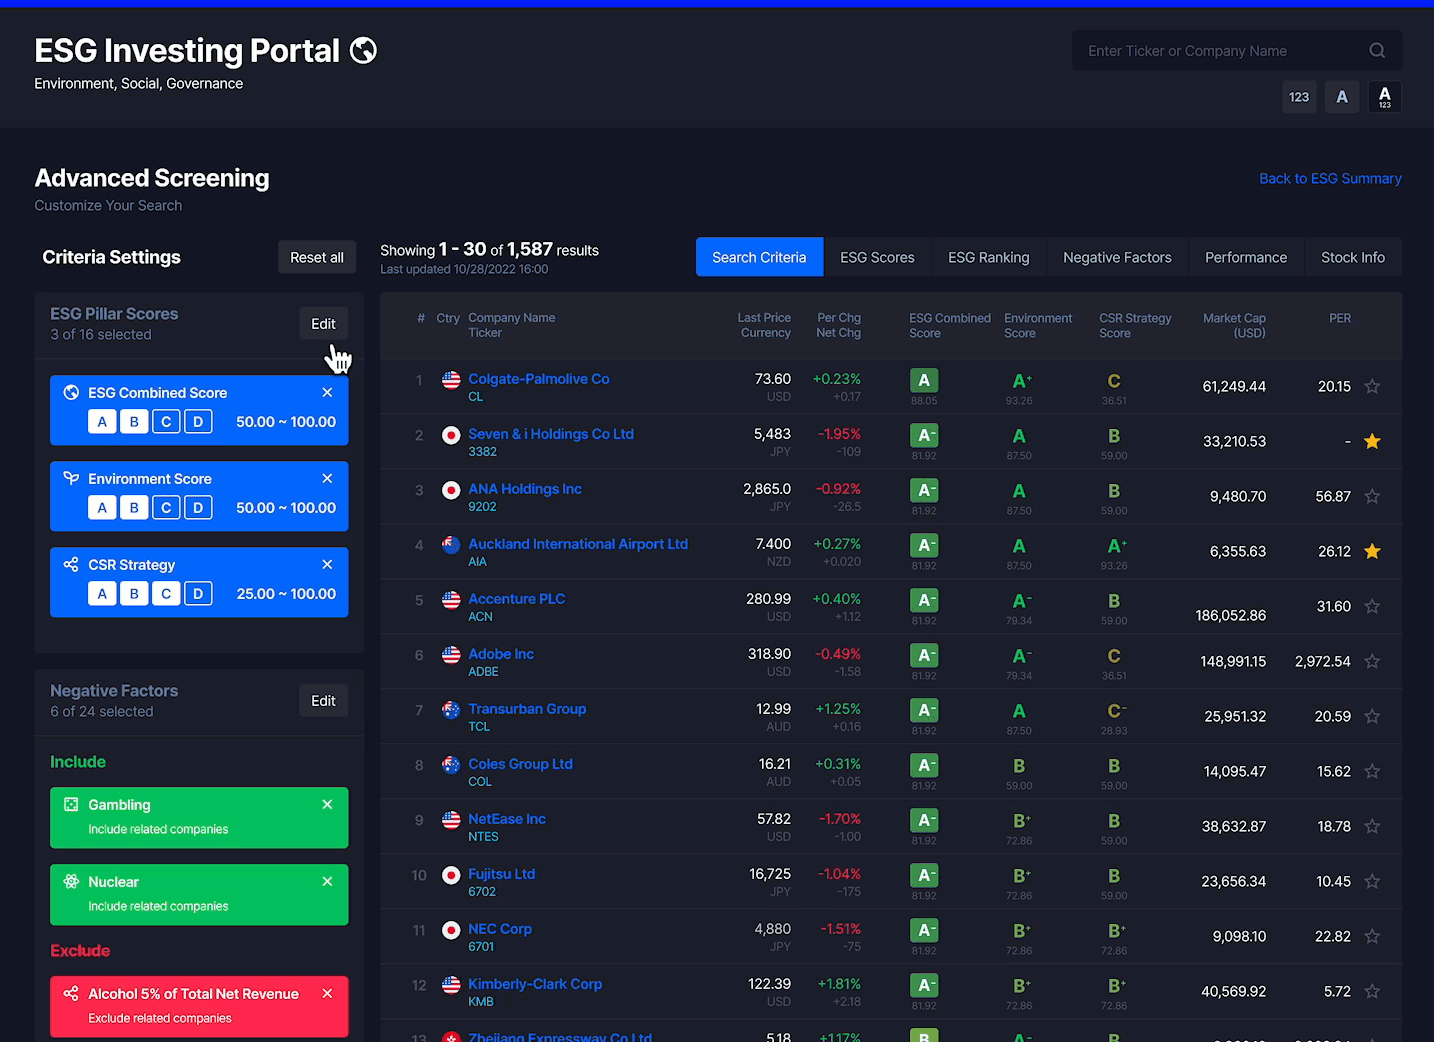Image resolution: width=1434 pixels, height=1042 pixels.
Task: Toggle grade B in CSR Strategy
Action: click(x=134, y=593)
